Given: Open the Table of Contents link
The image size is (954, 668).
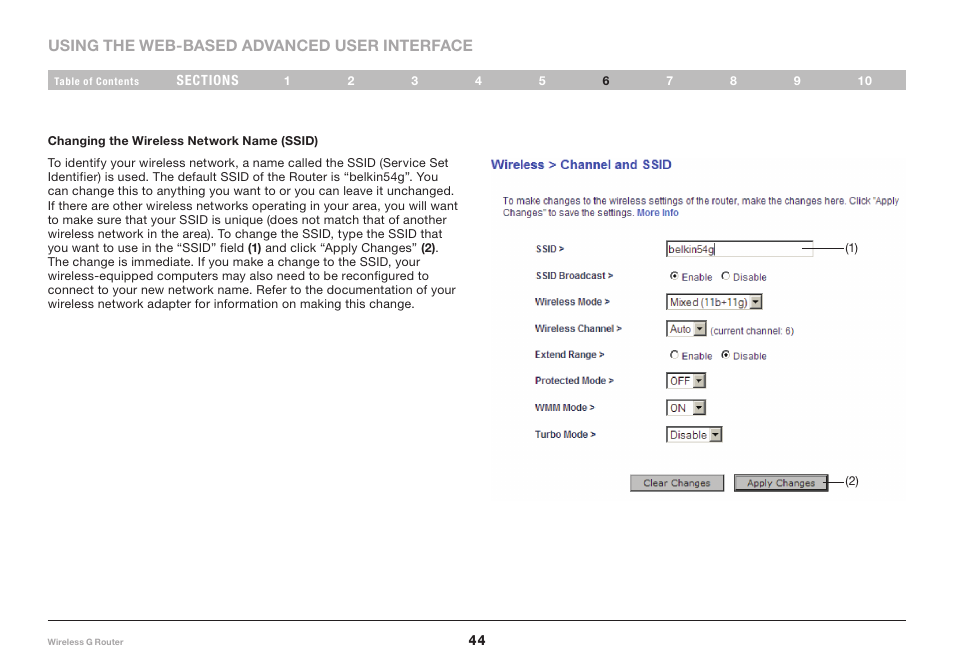Looking at the screenshot, I should point(96,81).
